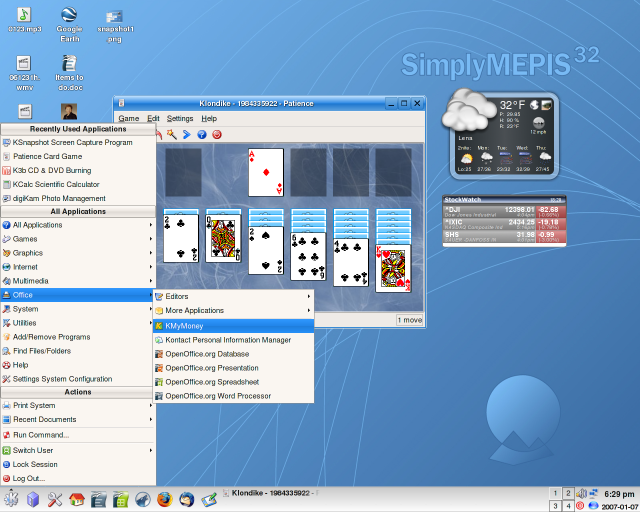This screenshot has height=512, width=640.
Task: Open the Settings menu in Patience
Action: click(x=180, y=118)
